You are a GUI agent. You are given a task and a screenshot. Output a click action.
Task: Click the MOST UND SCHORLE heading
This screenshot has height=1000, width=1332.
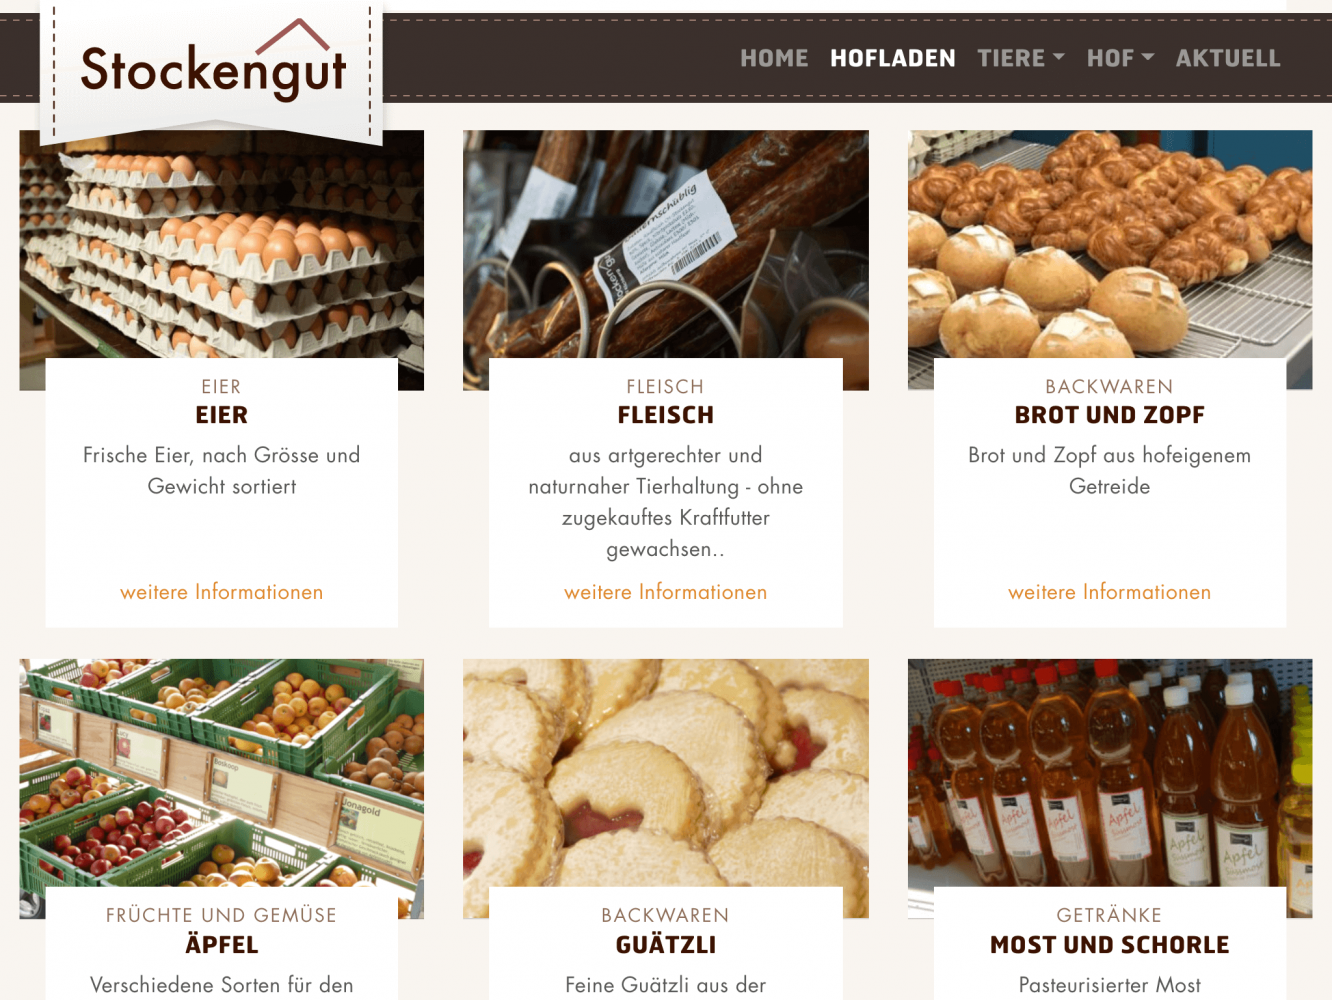1110,945
